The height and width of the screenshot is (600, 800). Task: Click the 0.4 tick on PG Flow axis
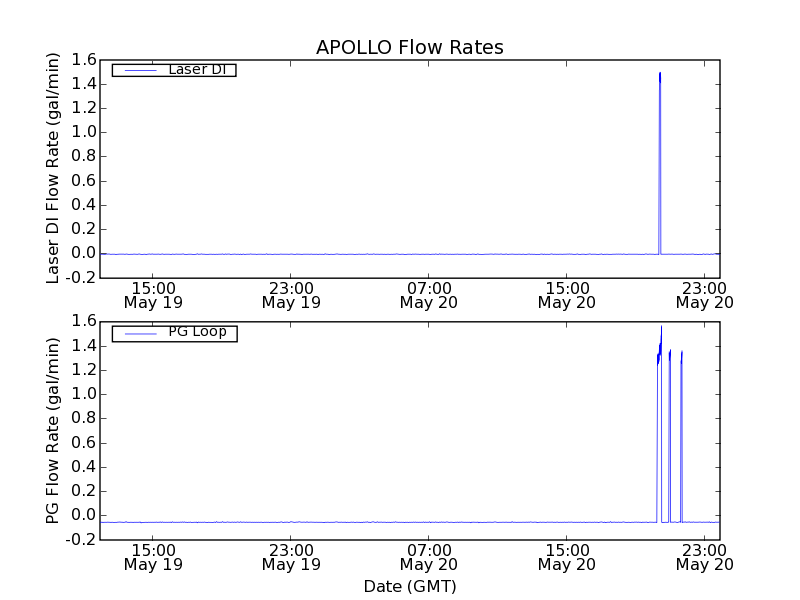point(84,467)
